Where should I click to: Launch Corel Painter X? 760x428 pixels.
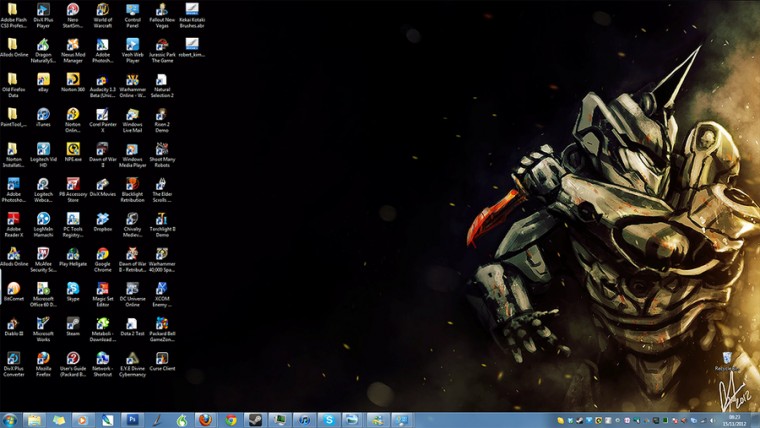click(x=103, y=120)
